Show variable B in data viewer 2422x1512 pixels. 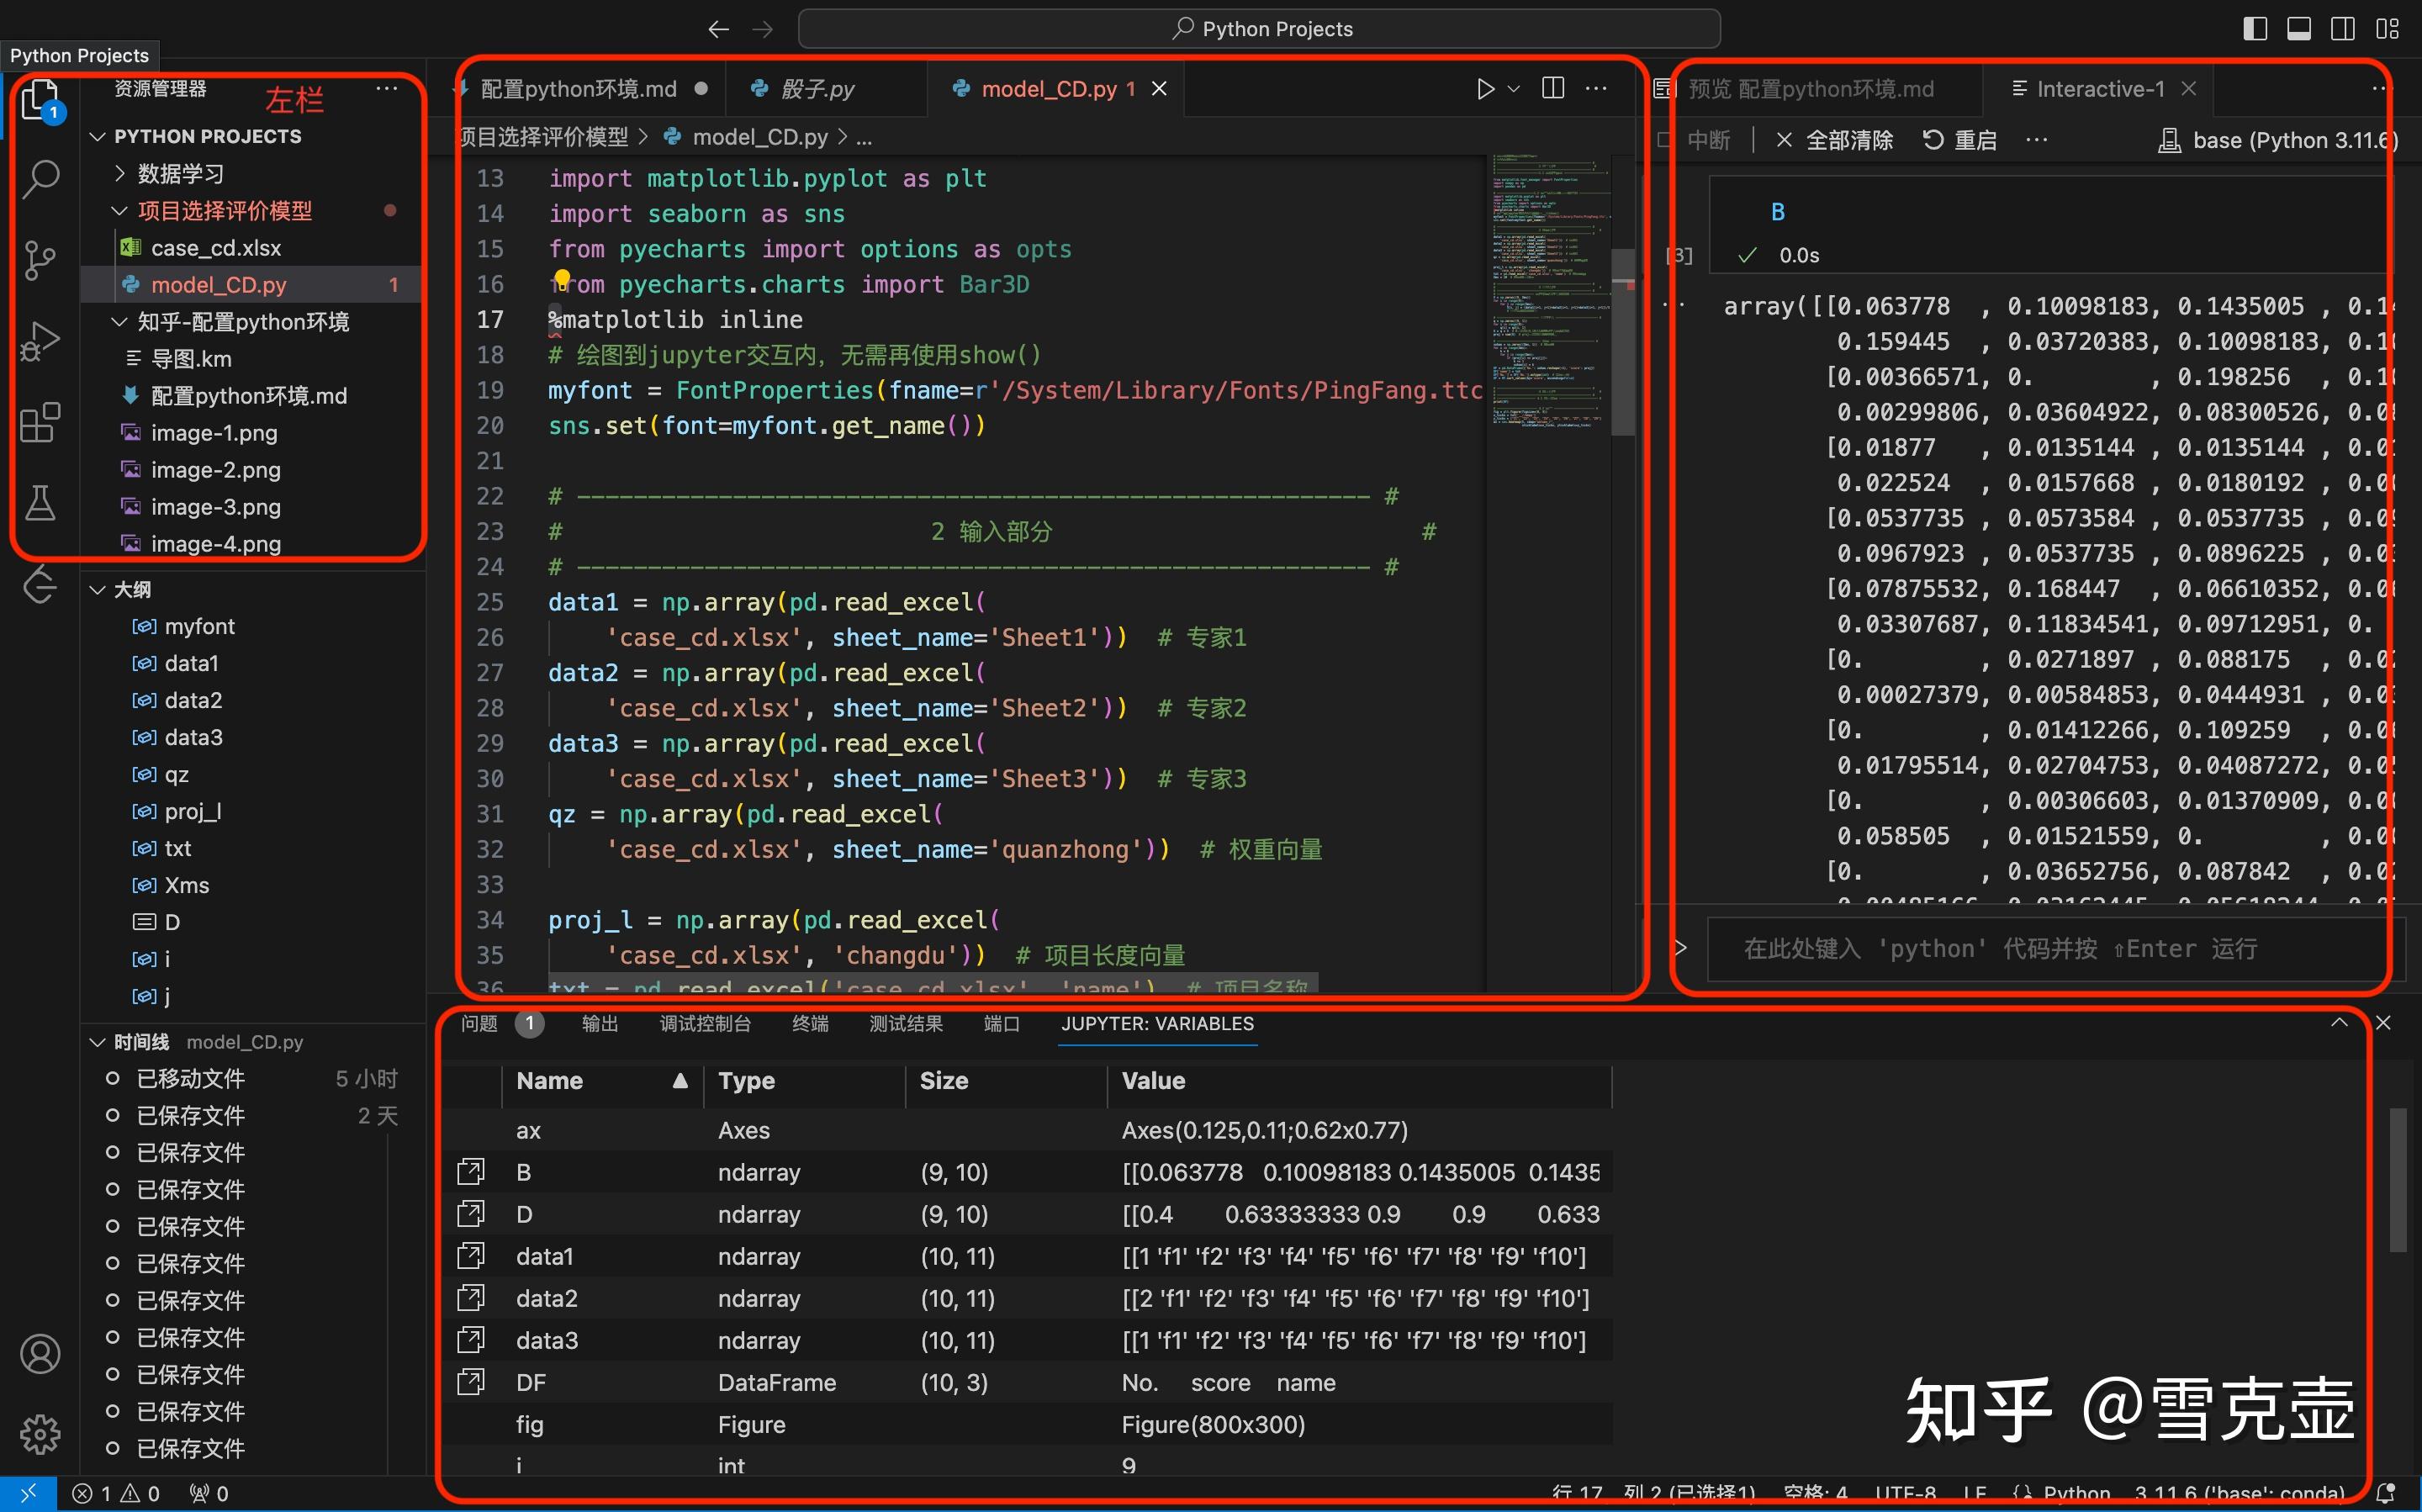[471, 1172]
